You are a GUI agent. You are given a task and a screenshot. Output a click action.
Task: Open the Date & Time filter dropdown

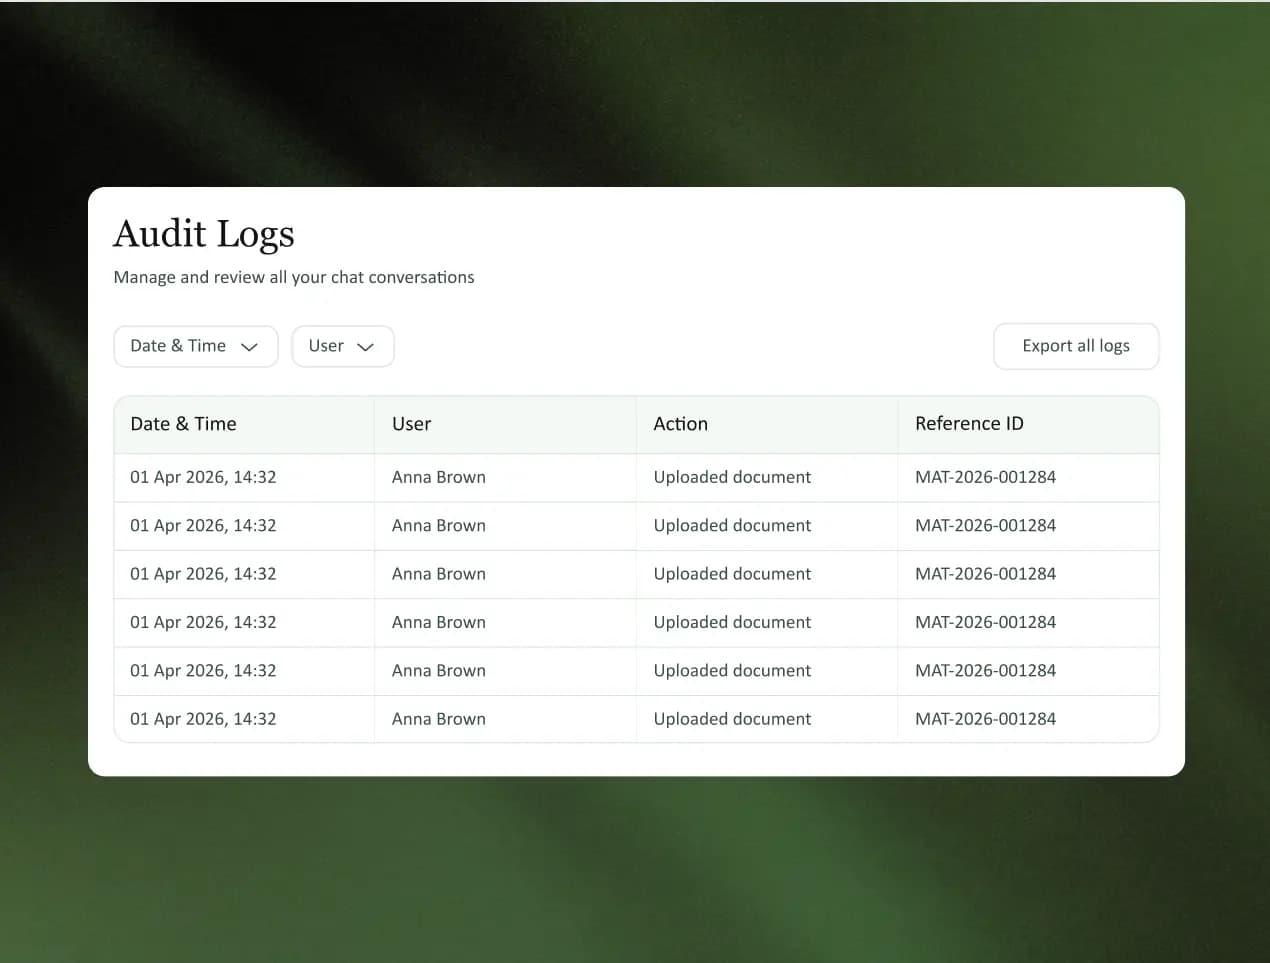[196, 346]
